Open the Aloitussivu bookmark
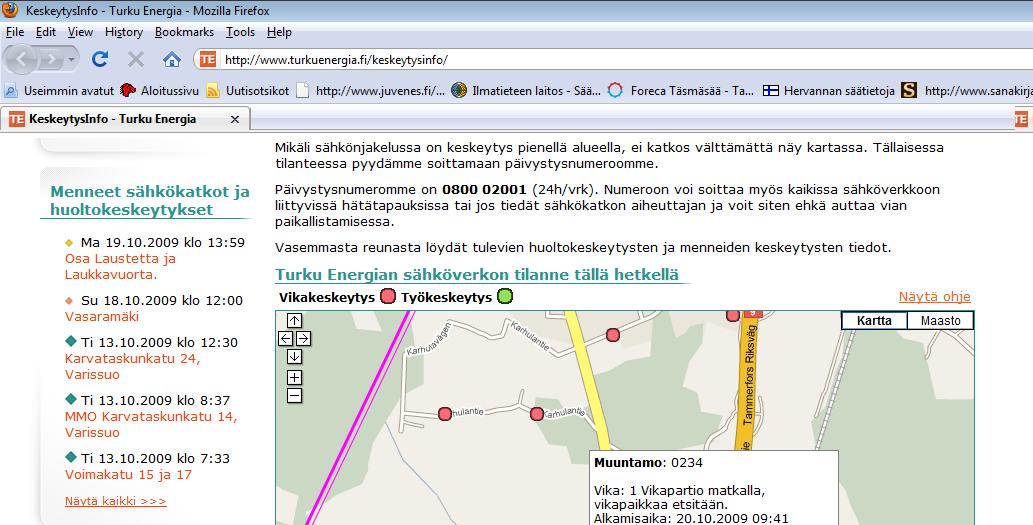Viewport: 1033px width, 525px height. (x=159, y=90)
